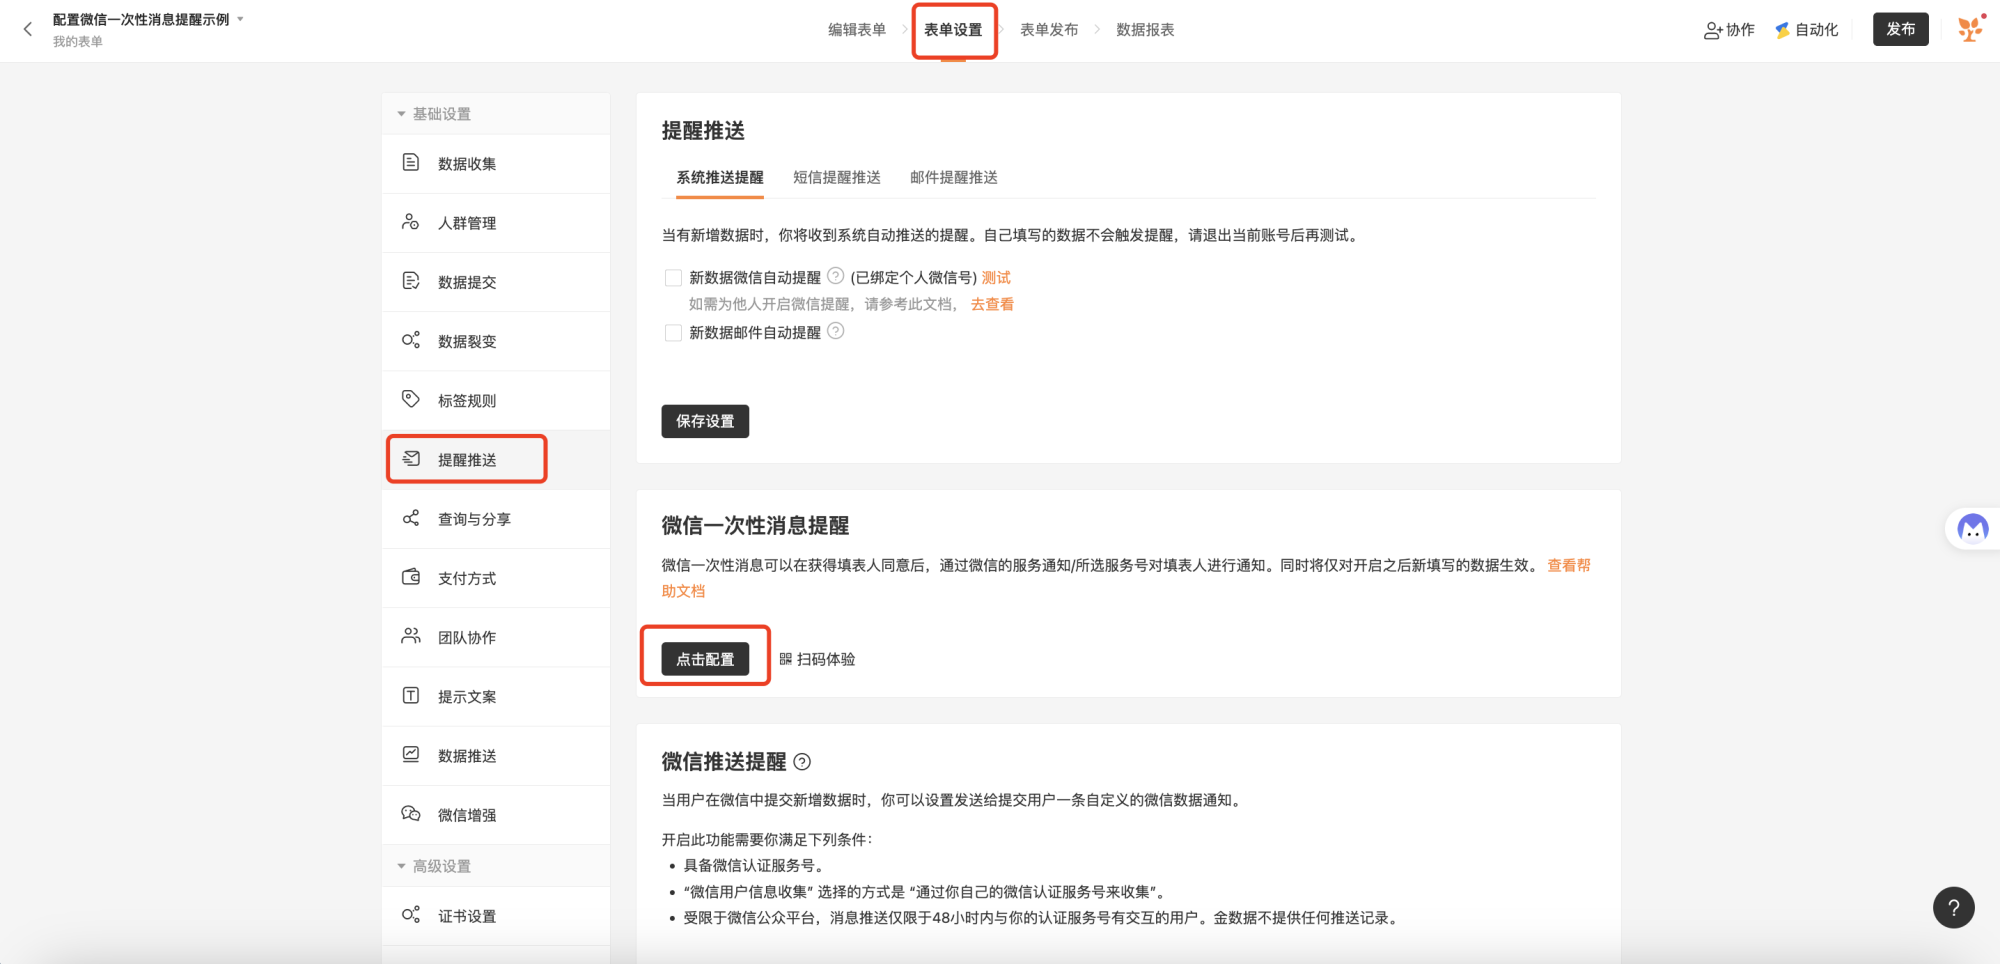Click the 微信增强 WeChat icon
2000x964 pixels.
(411, 814)
